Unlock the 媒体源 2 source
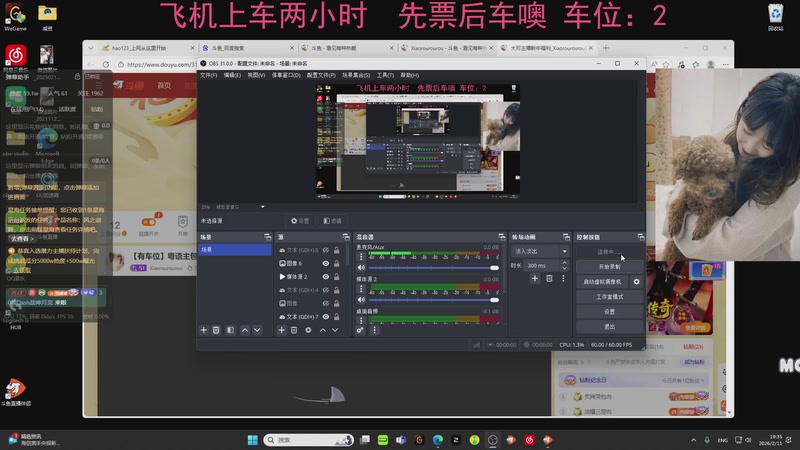Viewport: 800px width, 450px height. click(x=337, y=277)
